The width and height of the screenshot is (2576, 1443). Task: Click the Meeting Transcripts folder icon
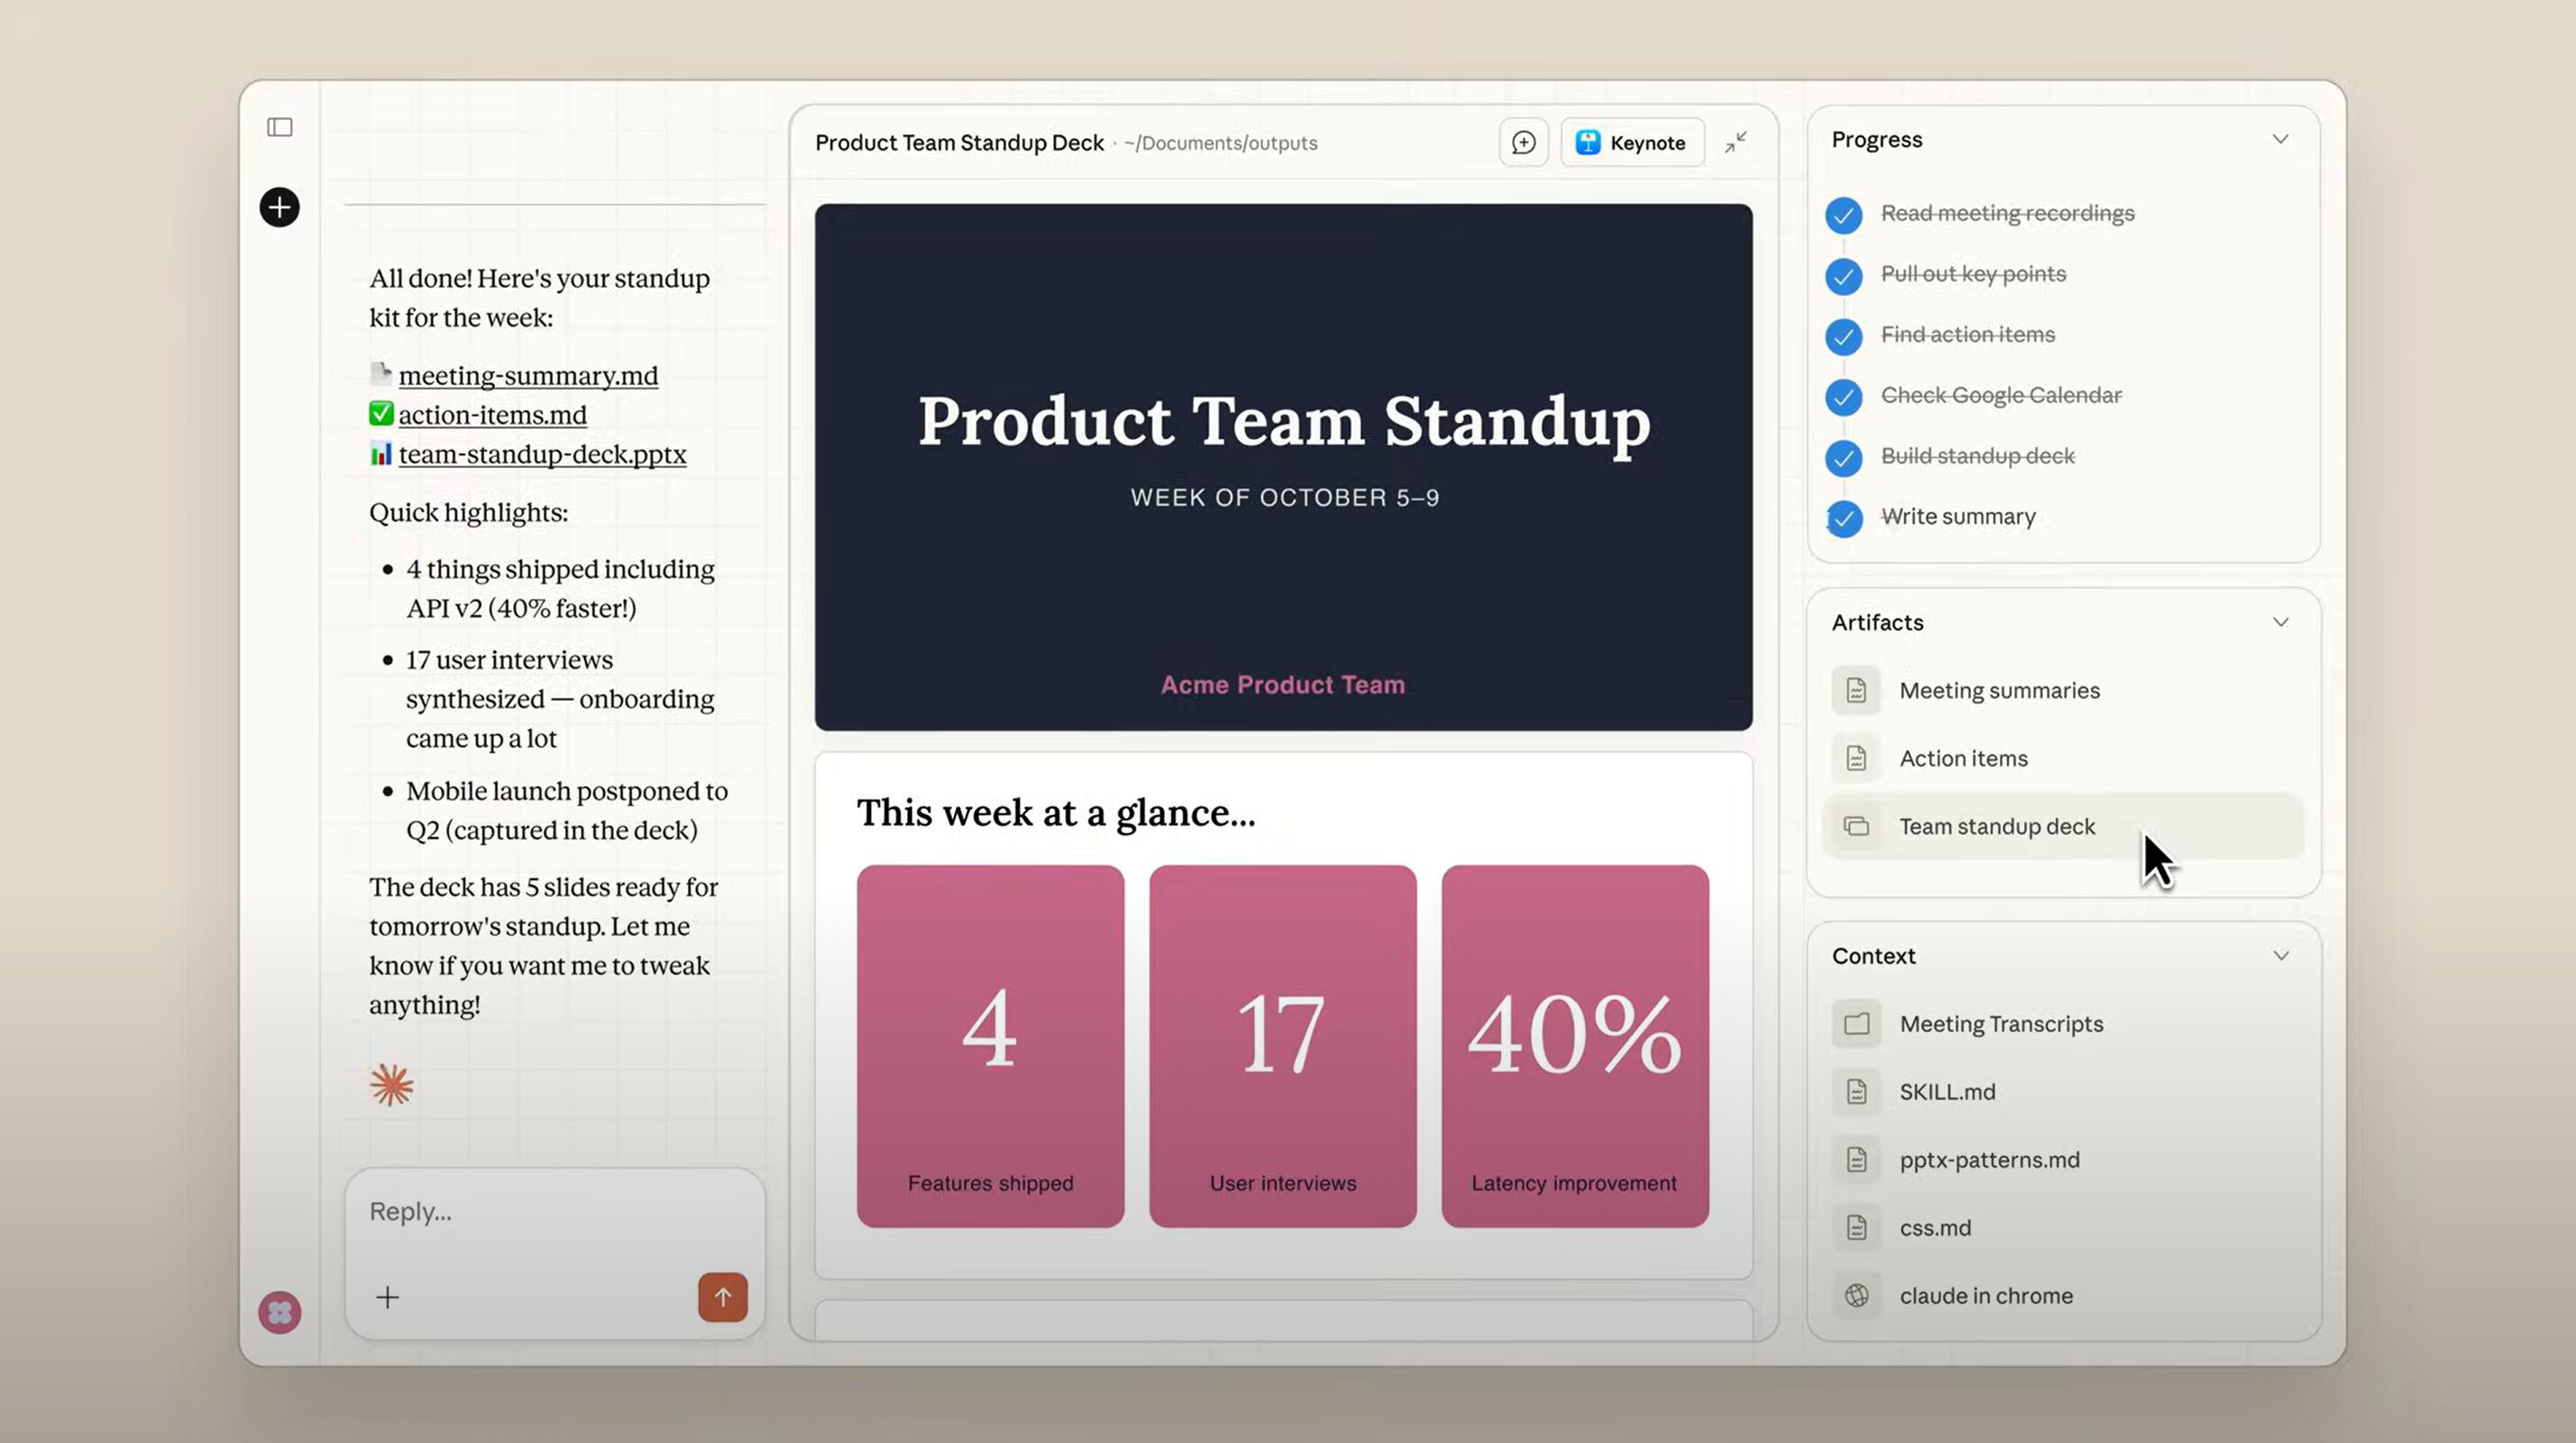pyautogui.click(x=1856, y=1023)
